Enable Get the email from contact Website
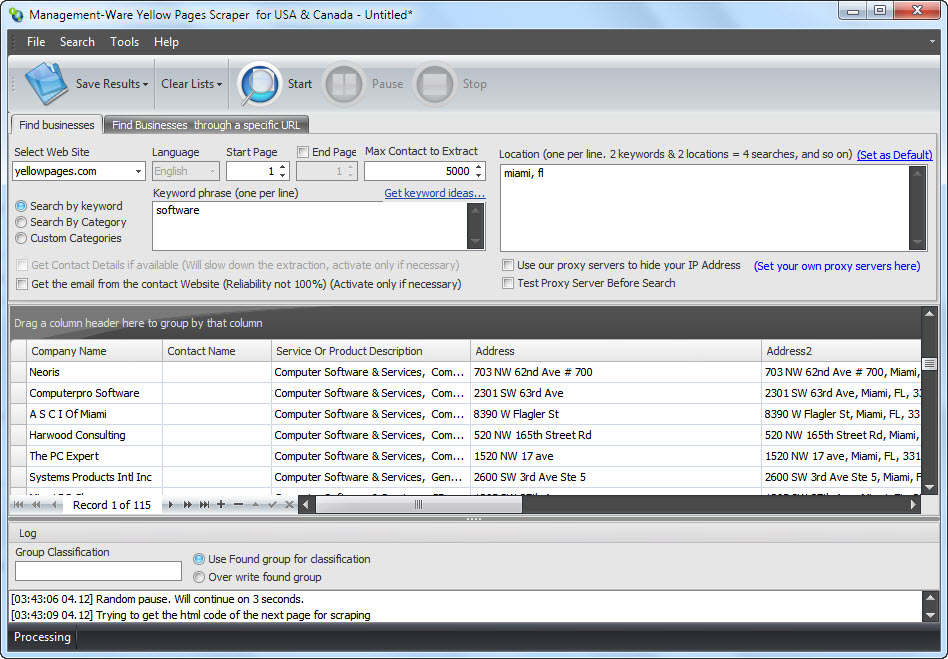 coord(22,284)
